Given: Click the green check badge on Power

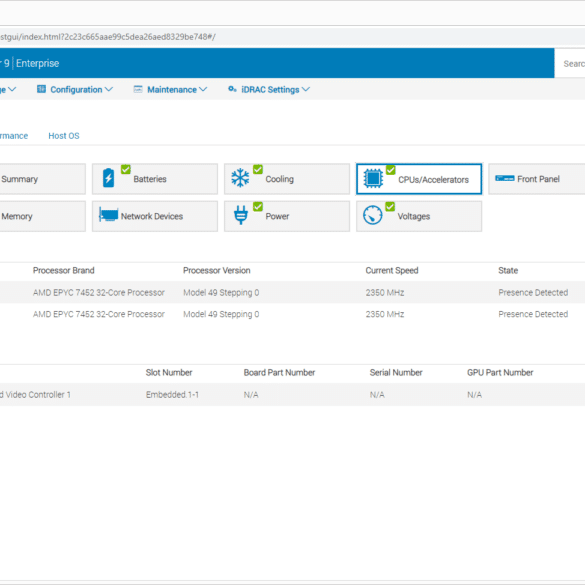Looking at the screenshot, I should [258, 206].
